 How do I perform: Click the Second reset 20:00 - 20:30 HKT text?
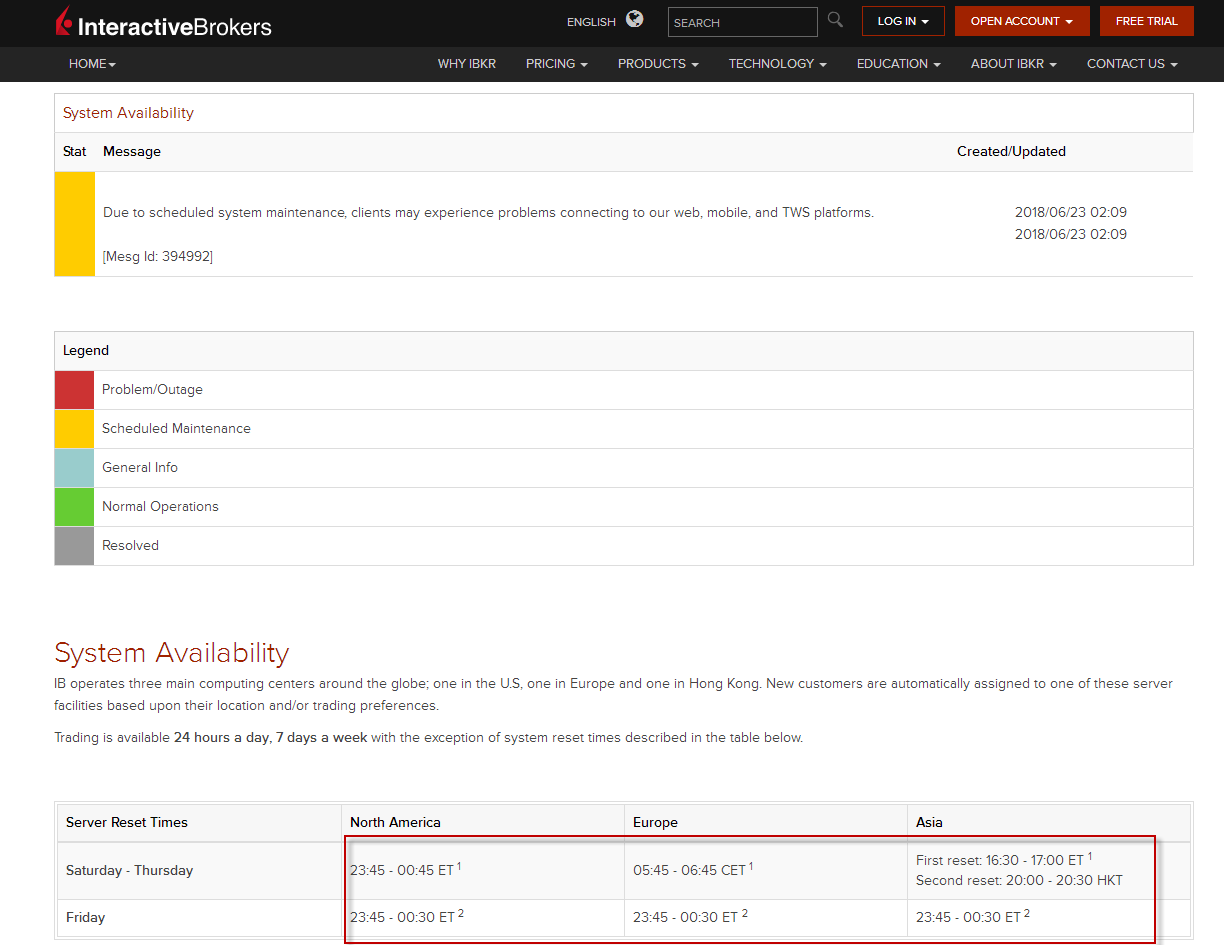tap(1019, 881)
